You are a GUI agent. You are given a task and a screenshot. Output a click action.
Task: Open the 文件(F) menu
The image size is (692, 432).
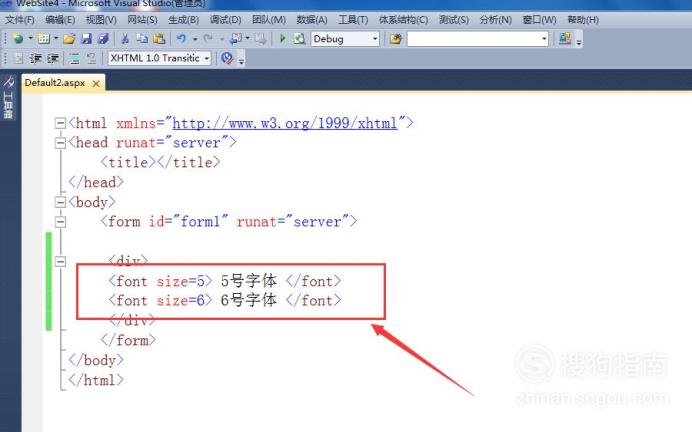(19, 20)
